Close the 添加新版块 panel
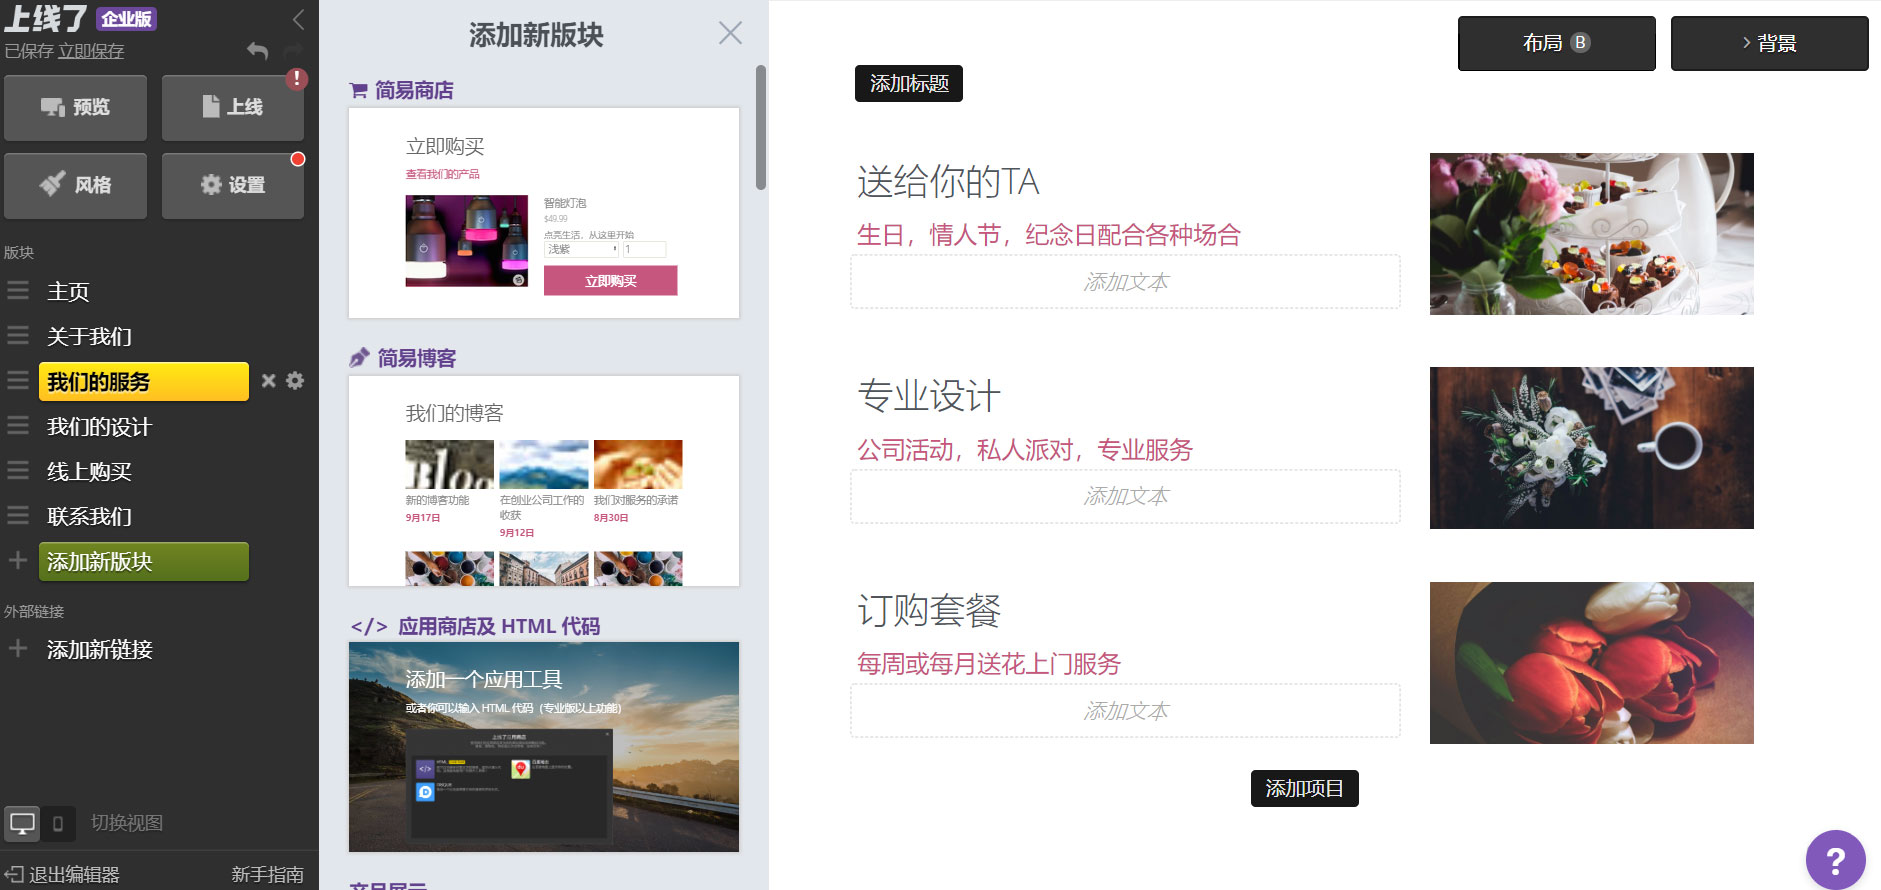The width and height of the screenshot is (1881, 890). 730,33
